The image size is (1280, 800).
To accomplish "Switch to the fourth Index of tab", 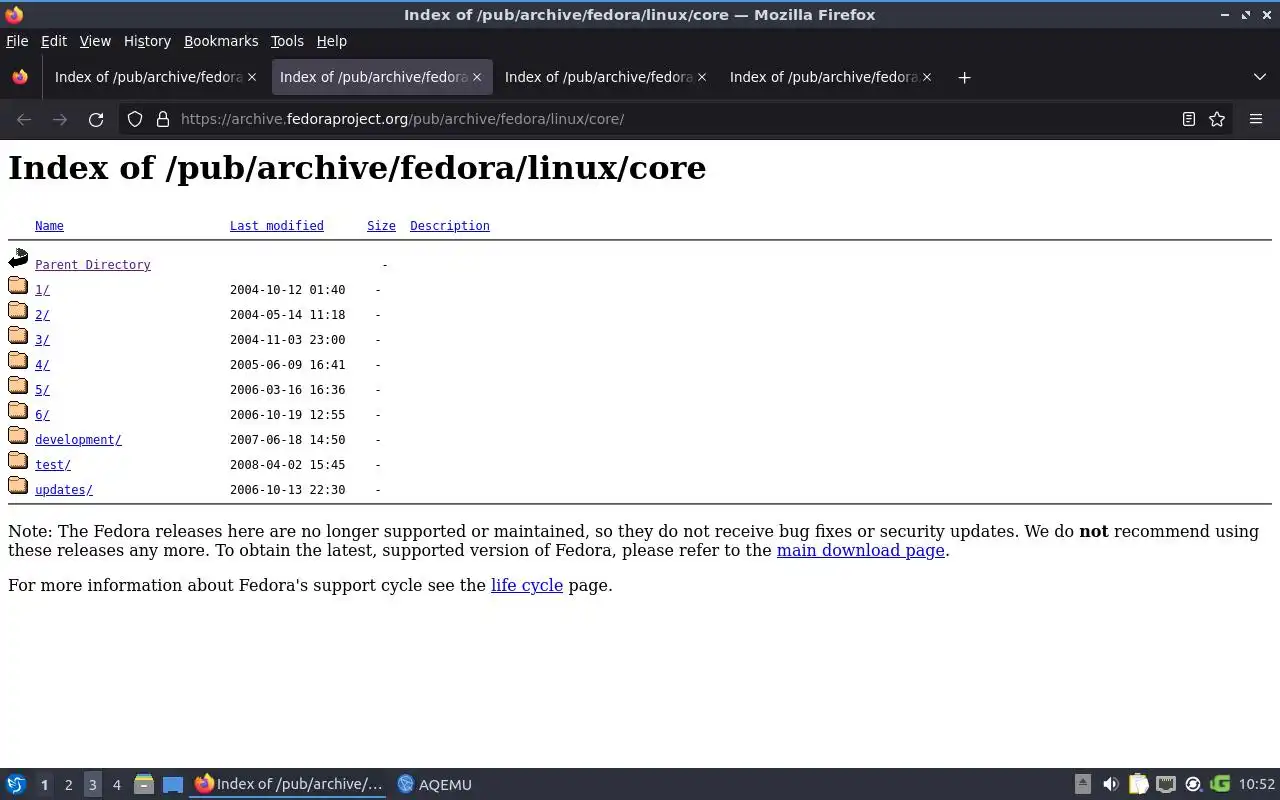I will [830, 77].
